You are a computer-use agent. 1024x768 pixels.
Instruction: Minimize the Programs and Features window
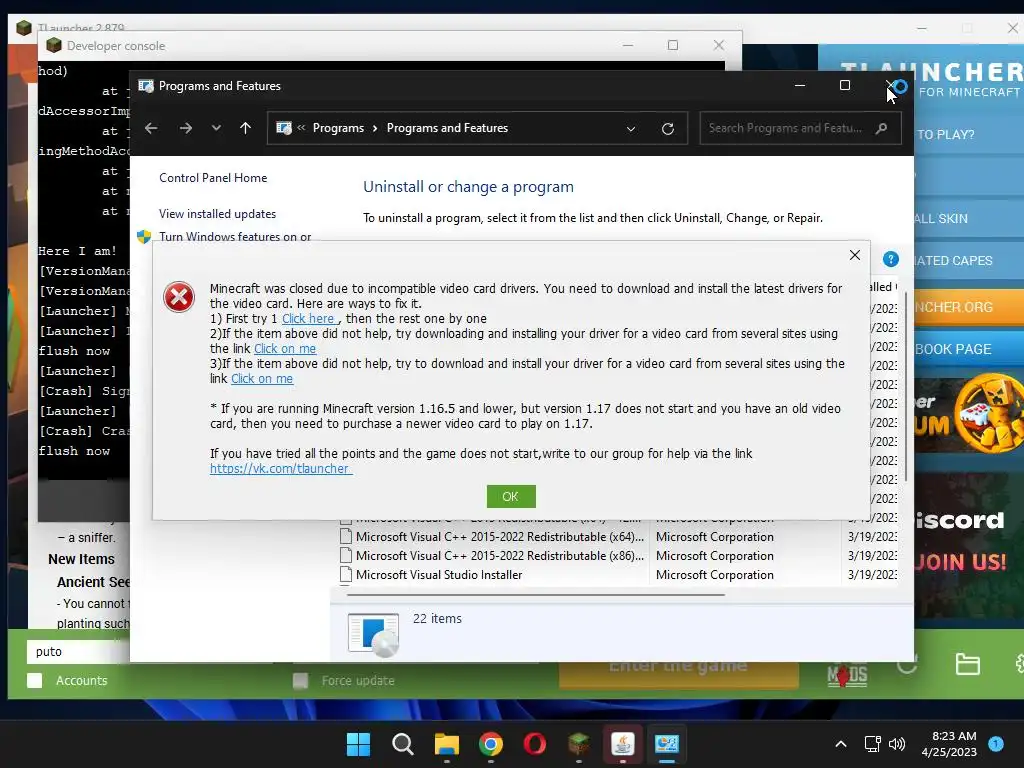[799, 86]
